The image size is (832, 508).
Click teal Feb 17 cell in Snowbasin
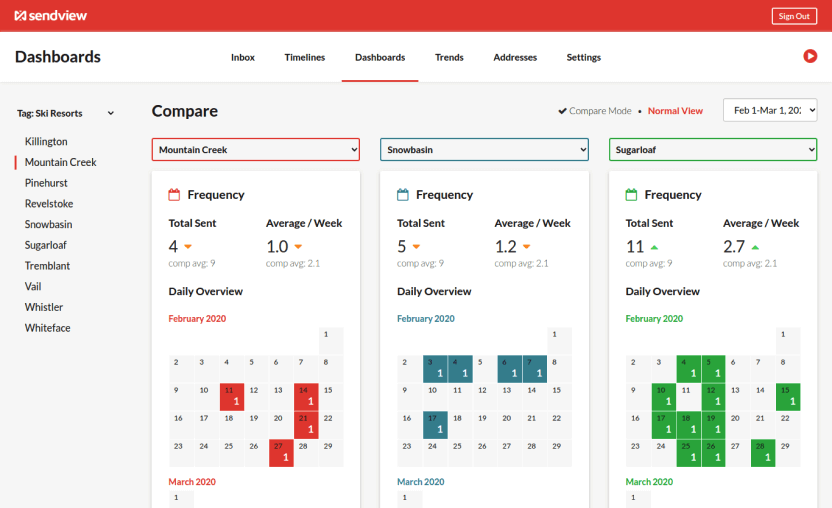click(435, 425)
